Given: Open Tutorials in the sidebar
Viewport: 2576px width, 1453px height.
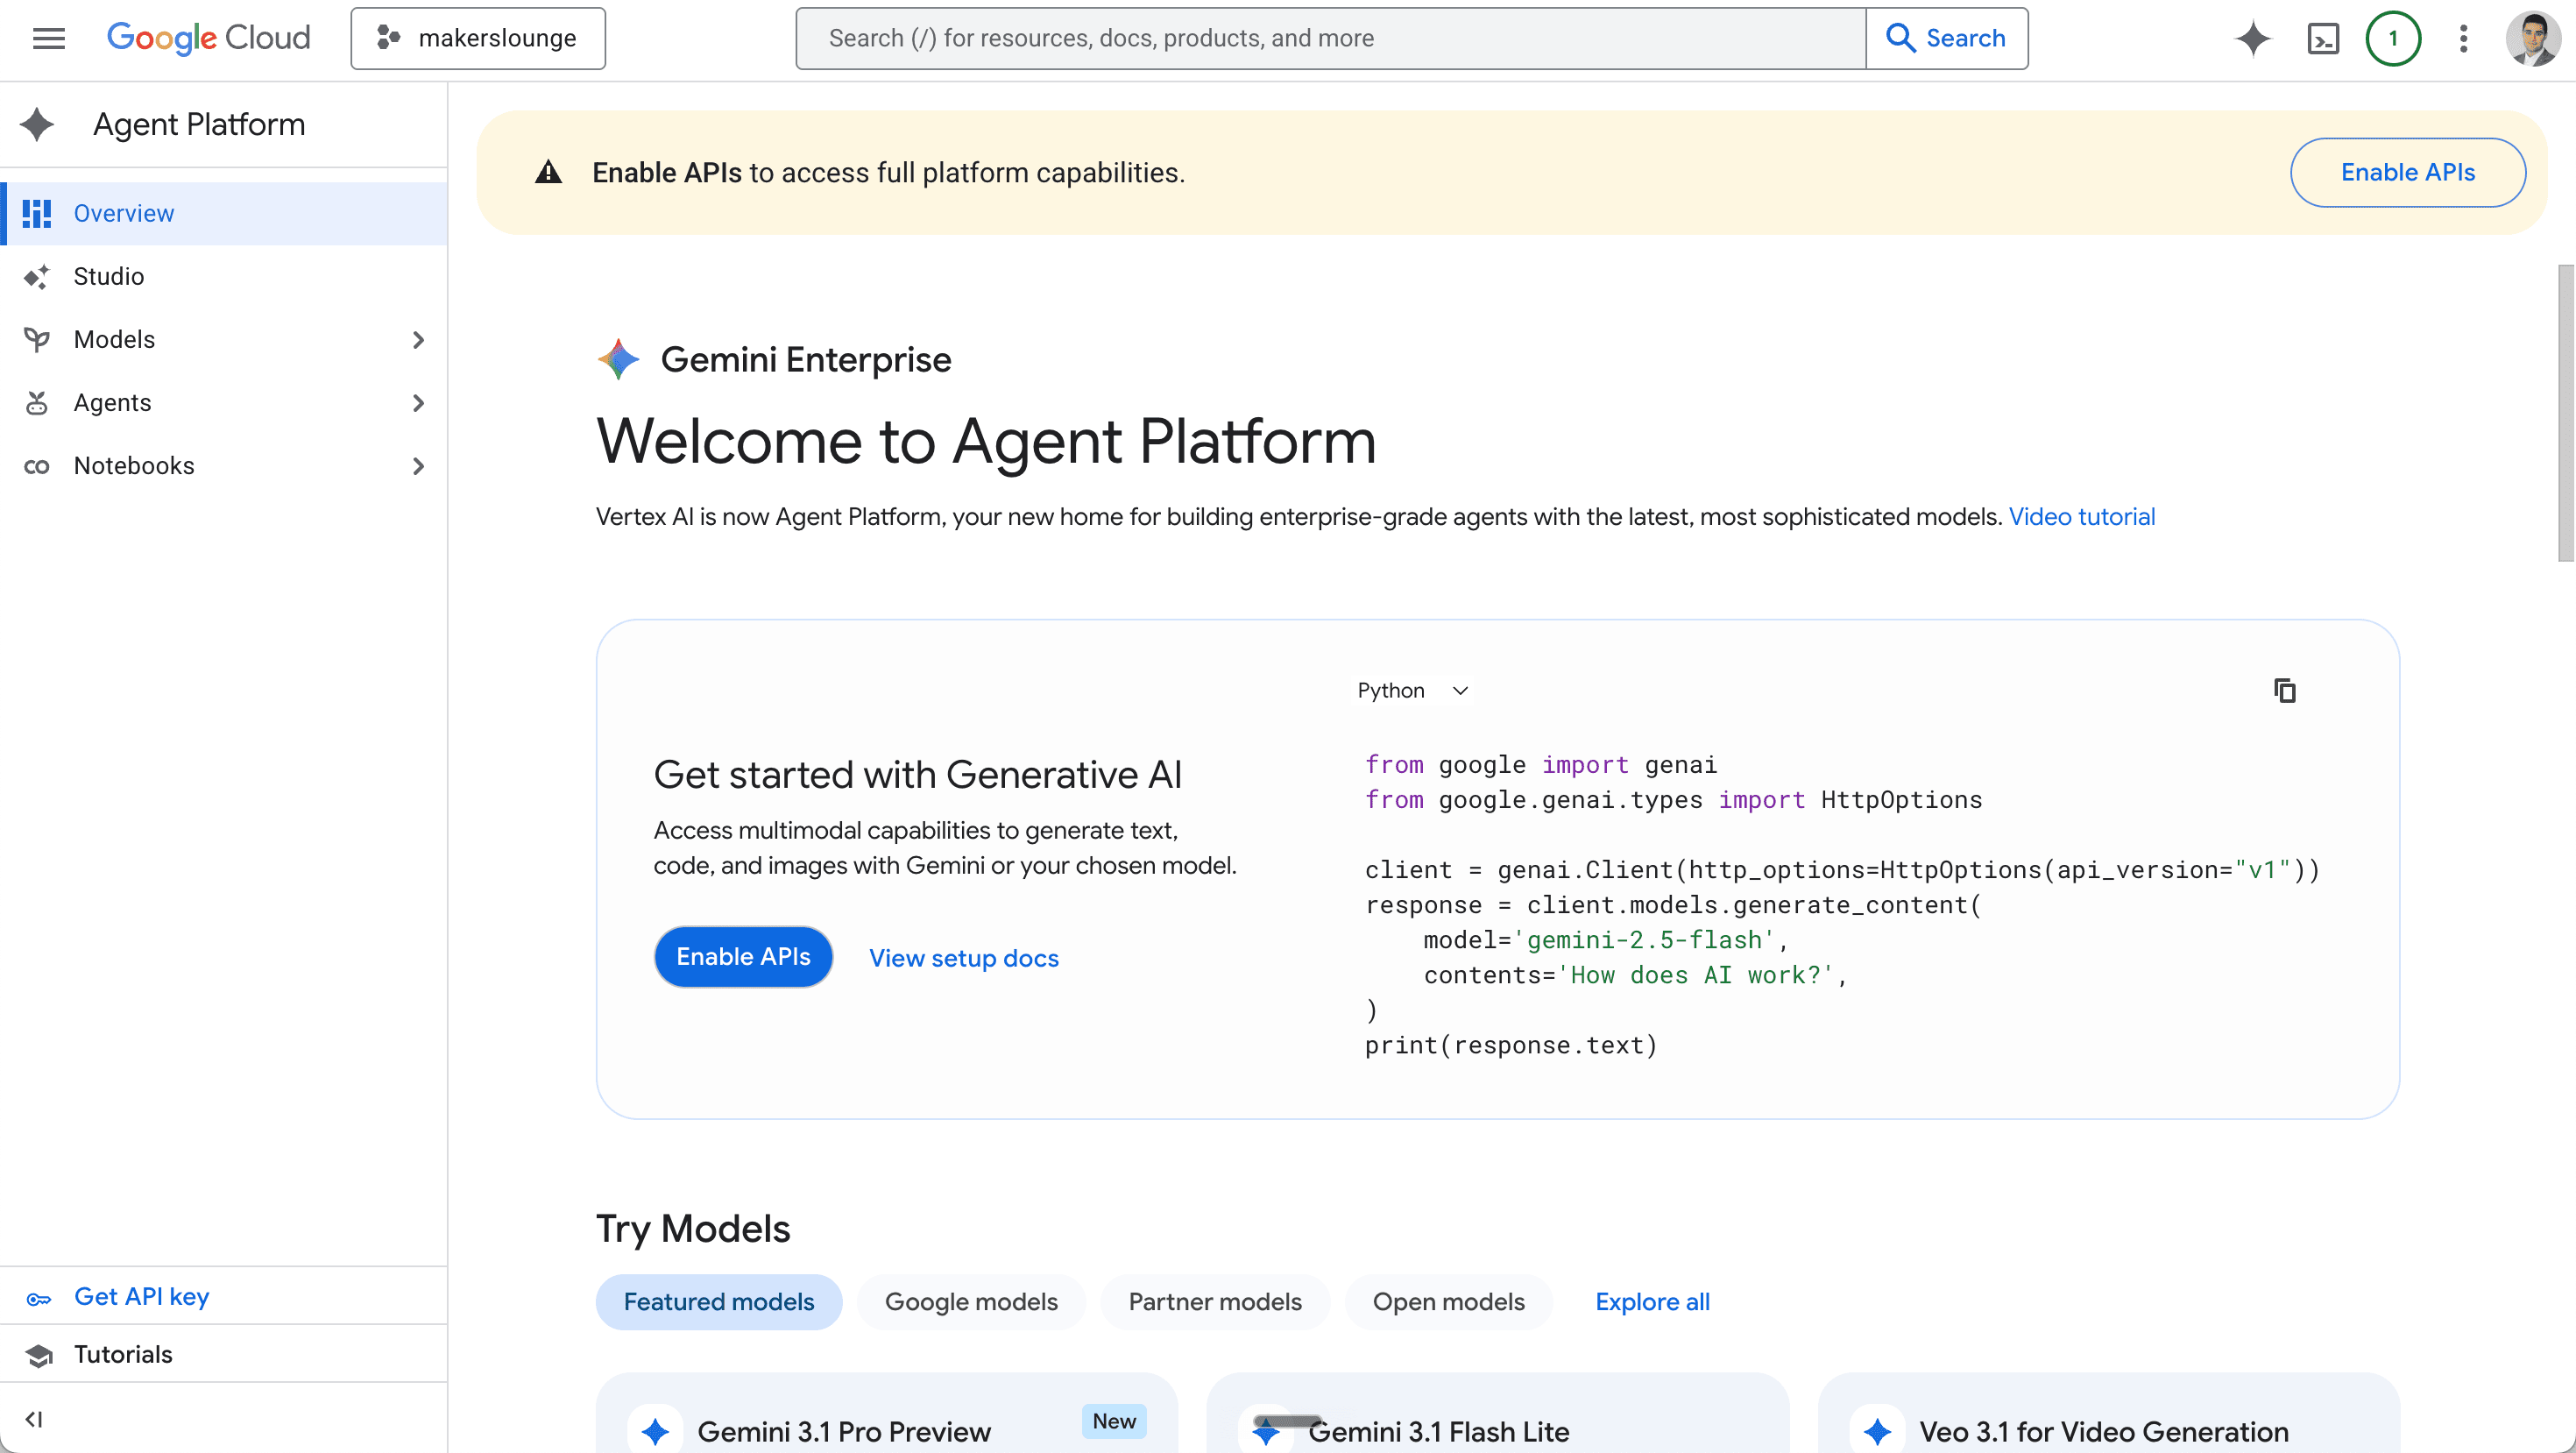Looking at the screenshot, I should pyautogui.click(x=224, y=1354).
